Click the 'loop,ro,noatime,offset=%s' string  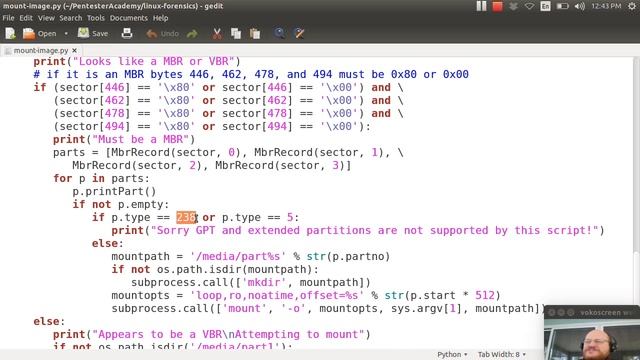pos(277,295)
